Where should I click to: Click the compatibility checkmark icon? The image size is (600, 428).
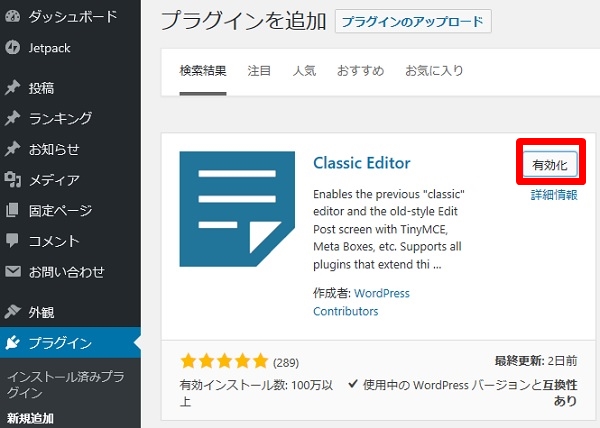353,384
